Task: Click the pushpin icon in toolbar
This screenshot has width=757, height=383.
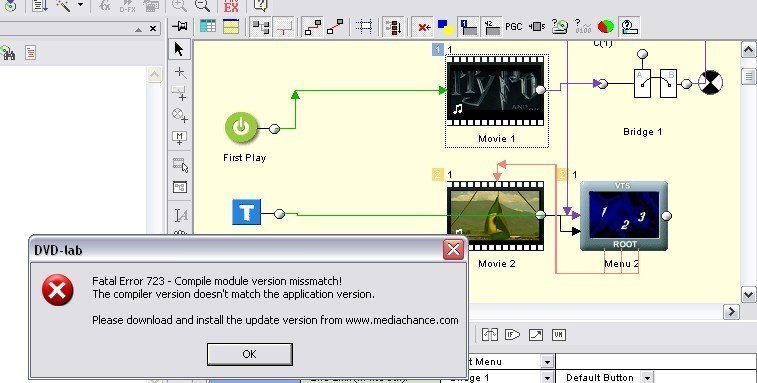Action: tap(180, 26)
